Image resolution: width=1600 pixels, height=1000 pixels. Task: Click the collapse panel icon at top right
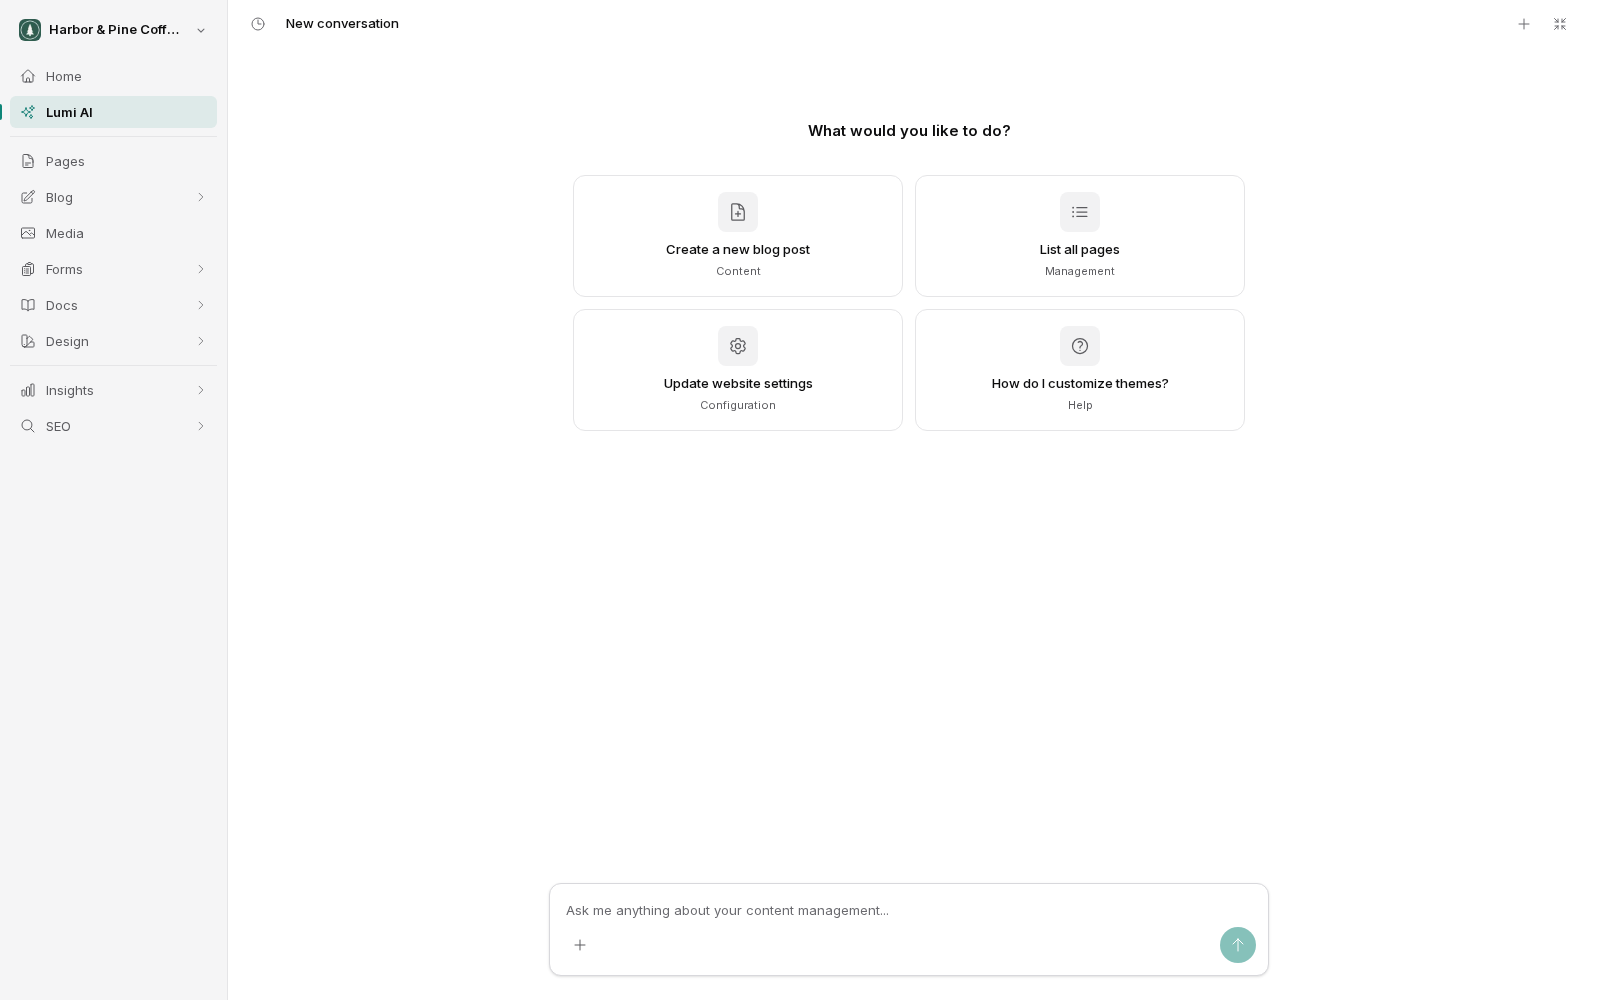pos(1560,24)
